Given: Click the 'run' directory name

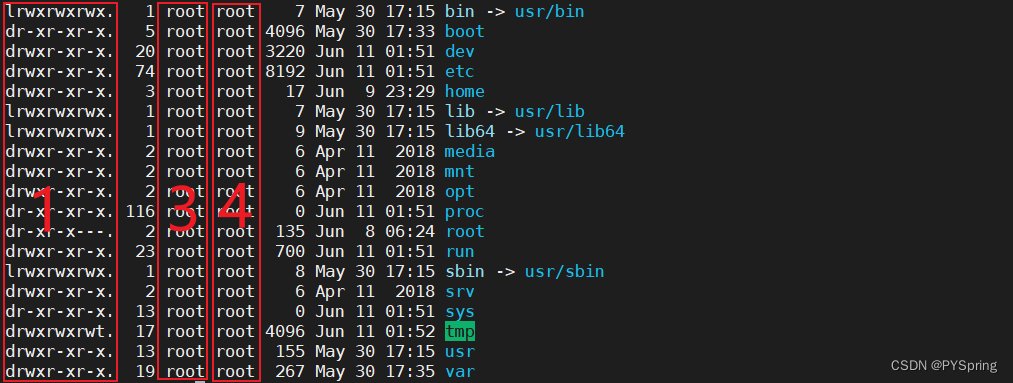Looking at the screenshot, I should click(459, 251).
